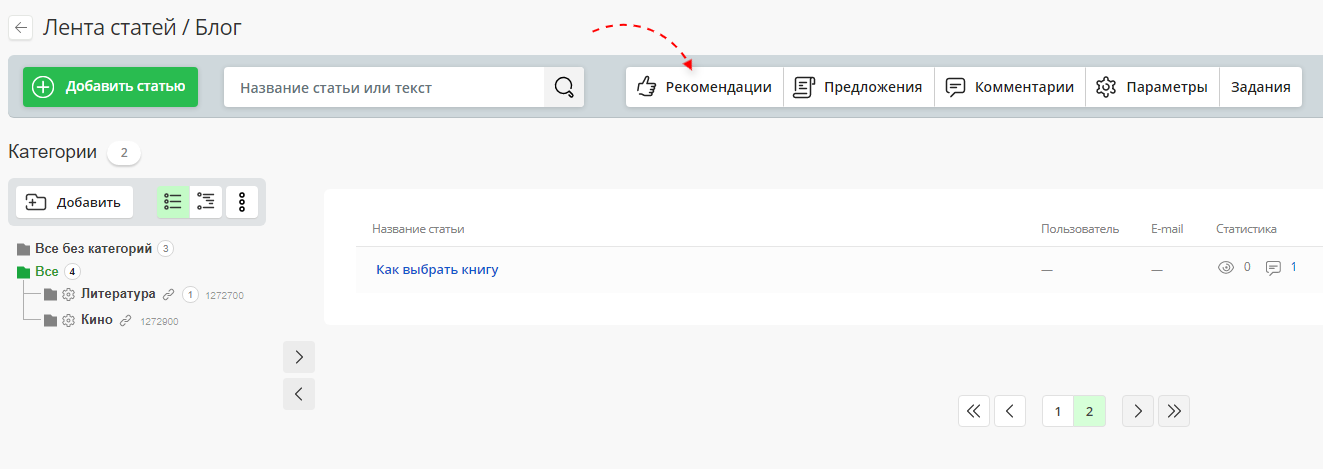
Task: Click the green Добавить статью button
Action: pyautogui.click(x=110, y=87)
